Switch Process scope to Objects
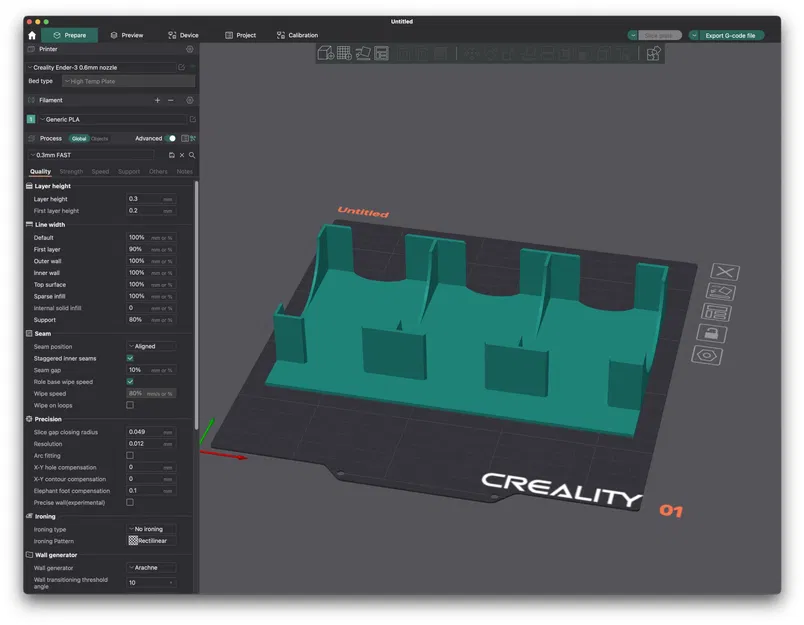The width and height of the screenshot is (804, 625). [99, 139]
